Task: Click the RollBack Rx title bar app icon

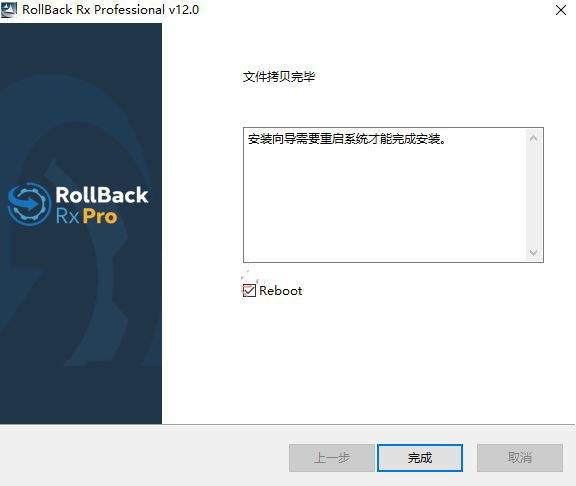Action: tap(9, 10)
